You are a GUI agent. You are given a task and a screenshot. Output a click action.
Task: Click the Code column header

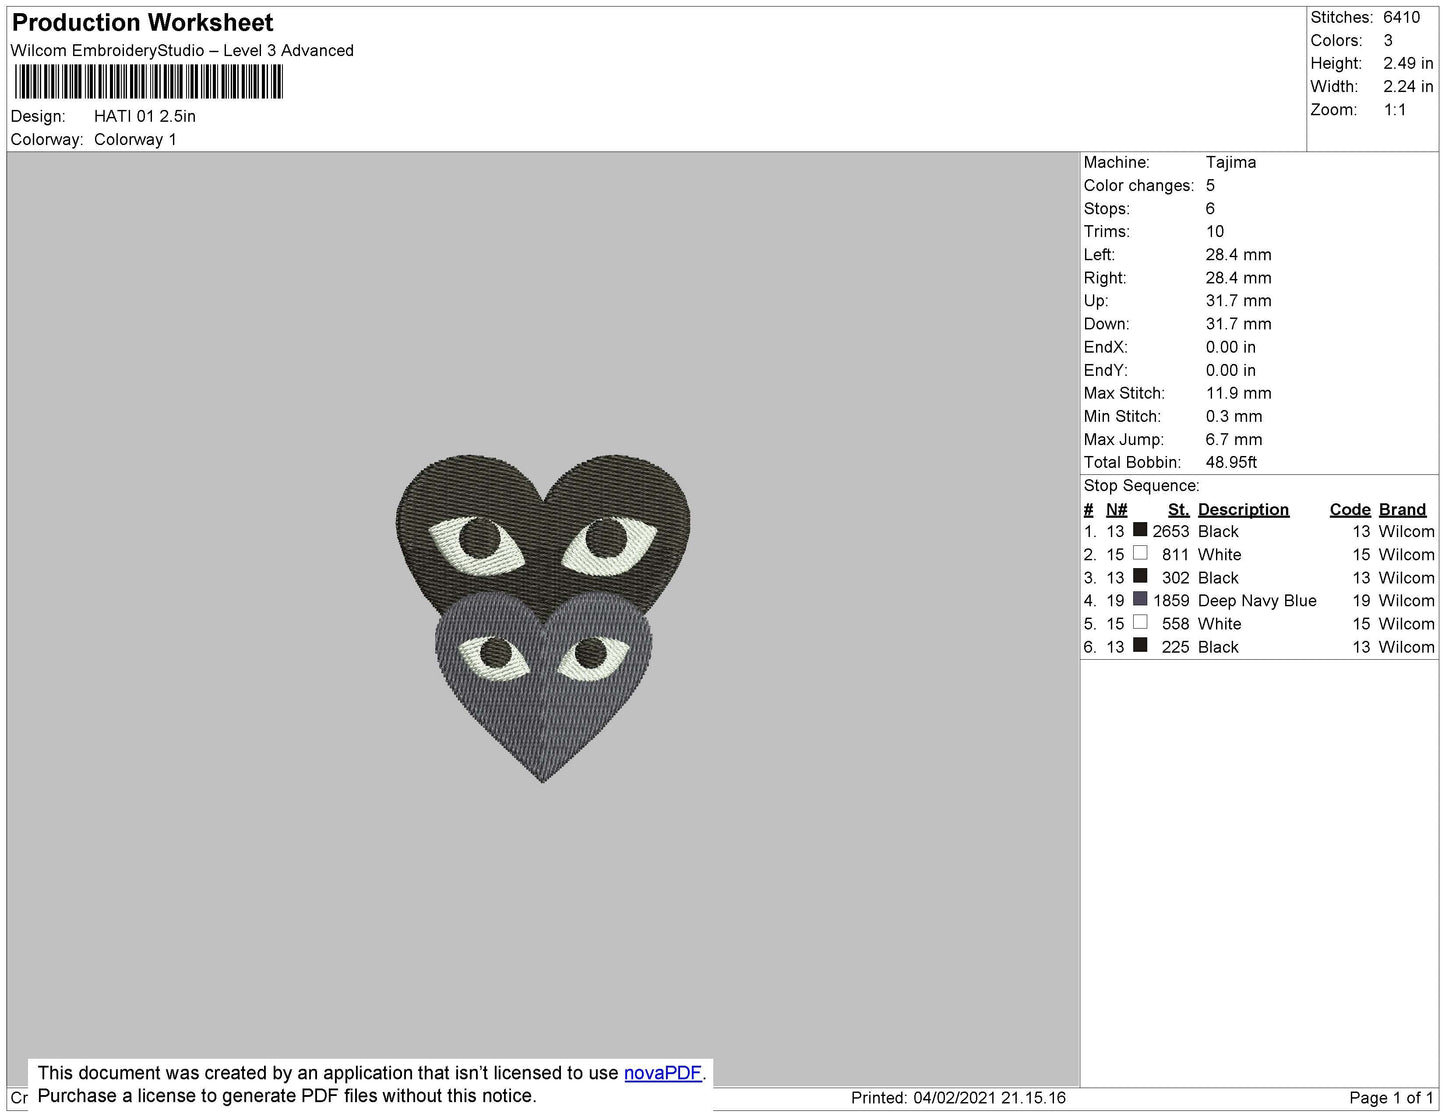pyautogui.click(x=1350, y=509)
